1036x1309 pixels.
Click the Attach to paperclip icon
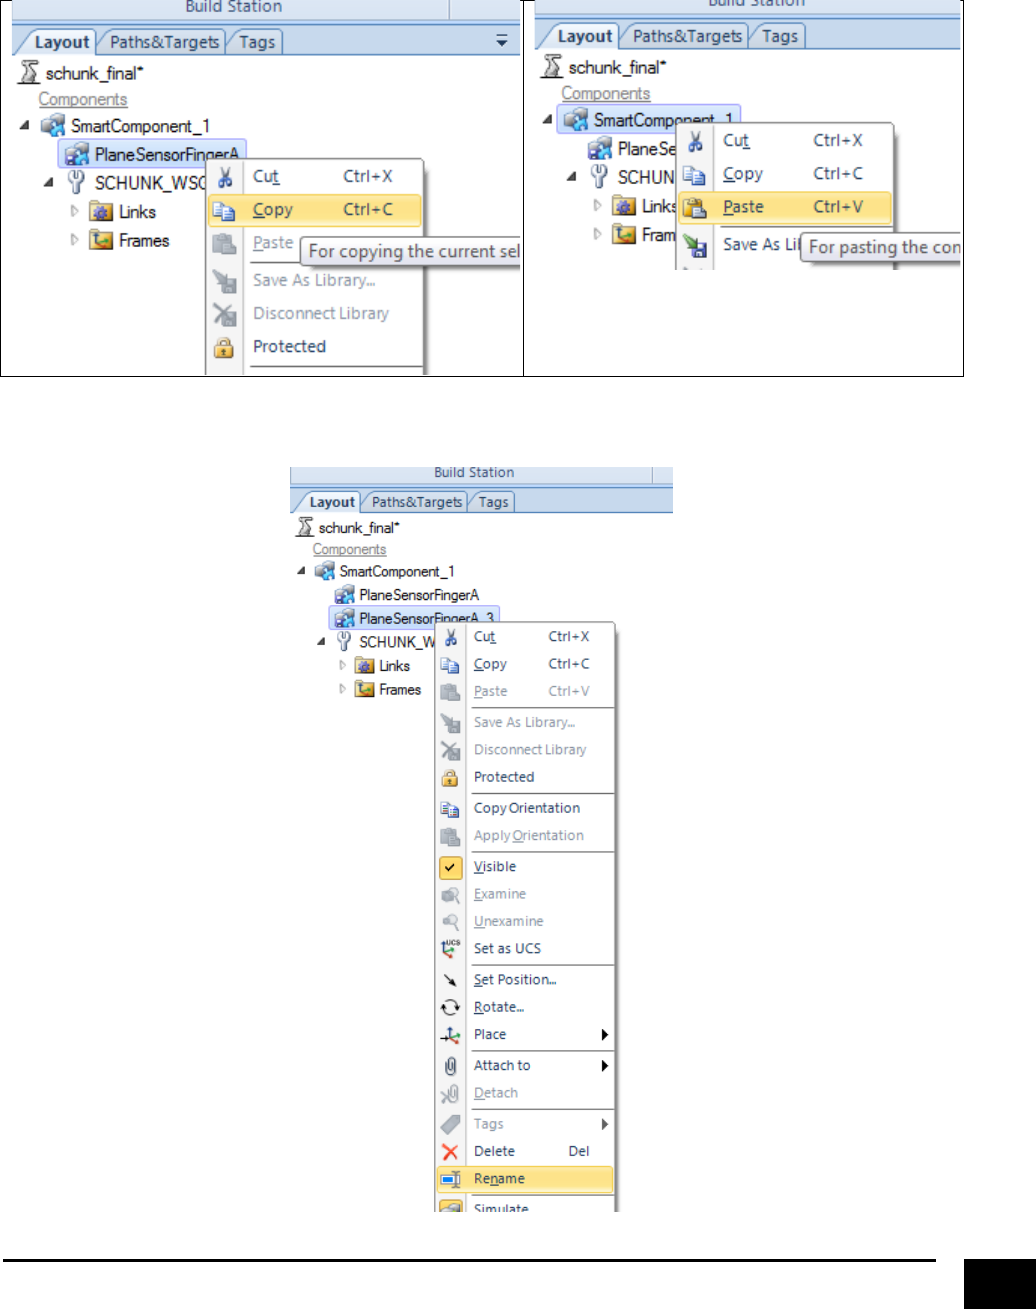coord(450,1066)
